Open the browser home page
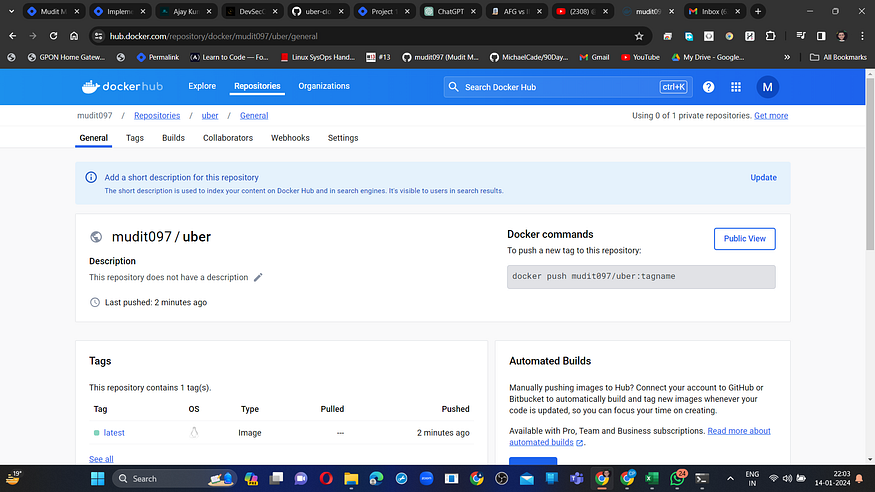Screen dimensions: 875x492 [74, 36]
